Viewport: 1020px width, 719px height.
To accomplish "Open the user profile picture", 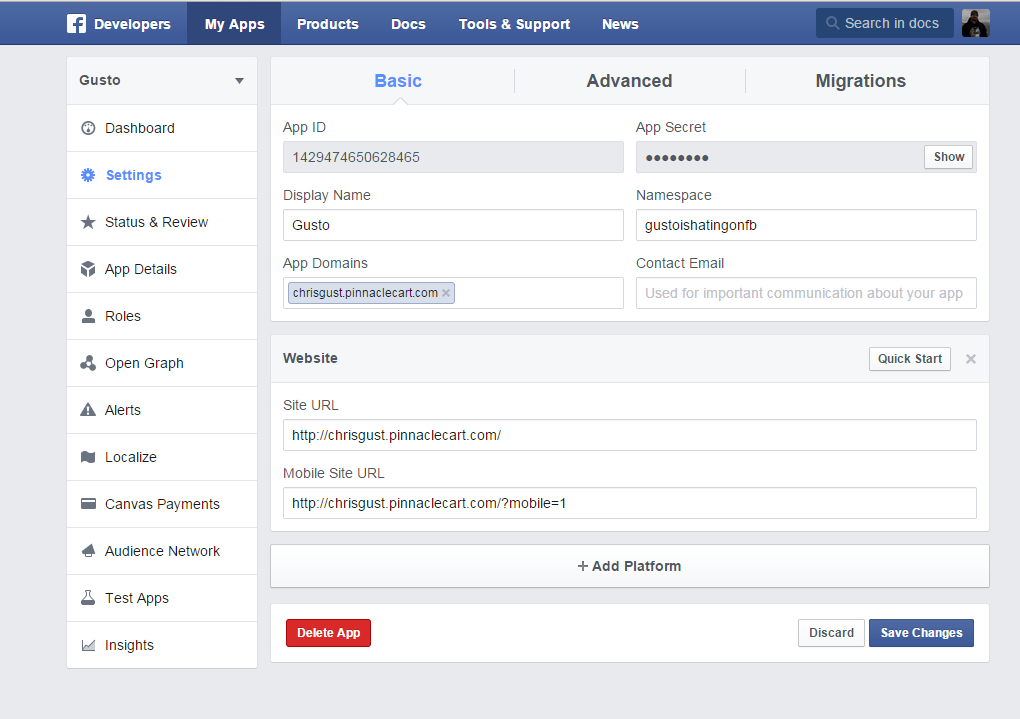I will pyautogui.click(x=976, y=23).
